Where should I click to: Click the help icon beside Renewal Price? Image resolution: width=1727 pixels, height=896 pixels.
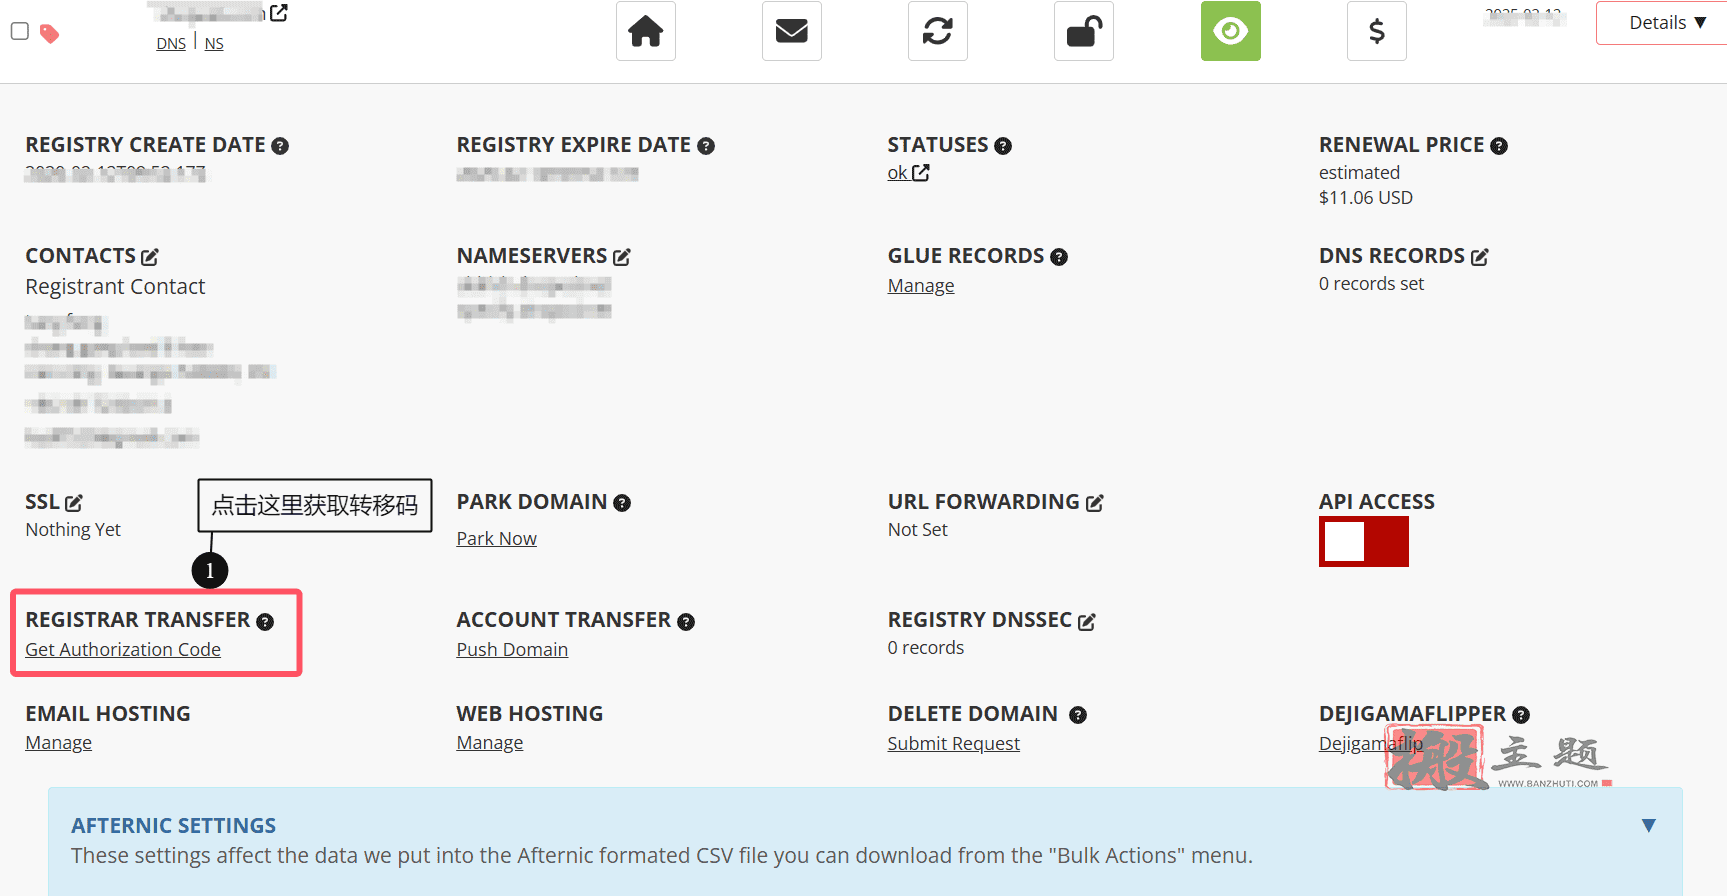click(1499, 146)
